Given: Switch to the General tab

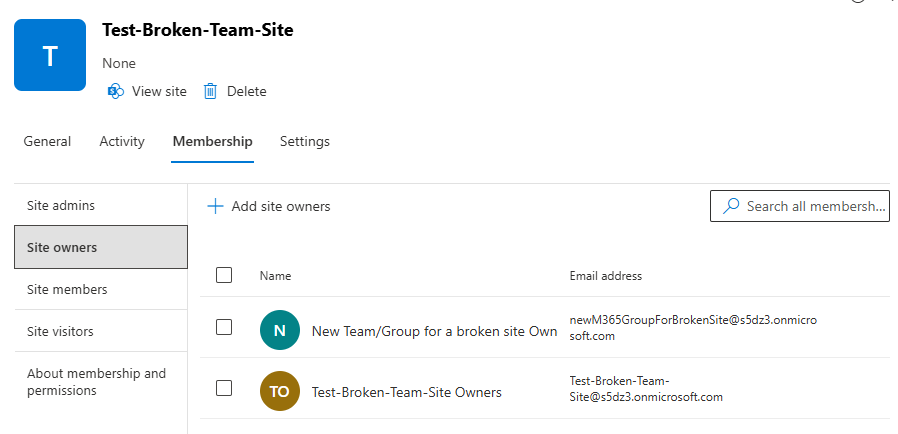Looking at the screenshot, I should 47,141.
